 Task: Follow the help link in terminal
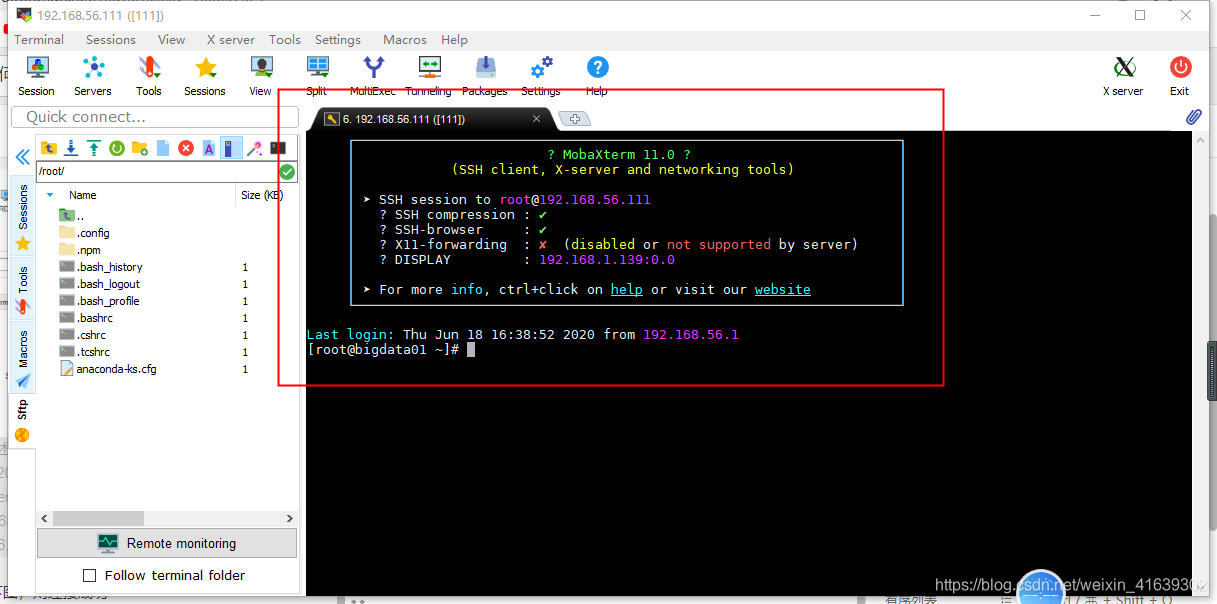(x=627, y=289)
